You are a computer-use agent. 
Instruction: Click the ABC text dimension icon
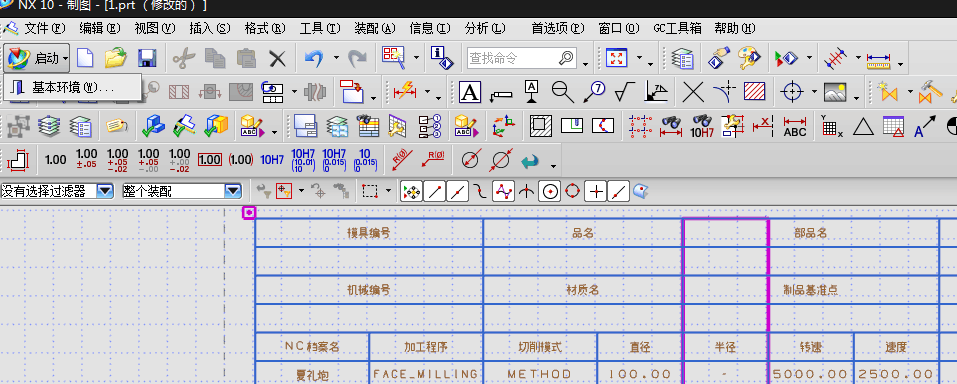tap(795, 126)
